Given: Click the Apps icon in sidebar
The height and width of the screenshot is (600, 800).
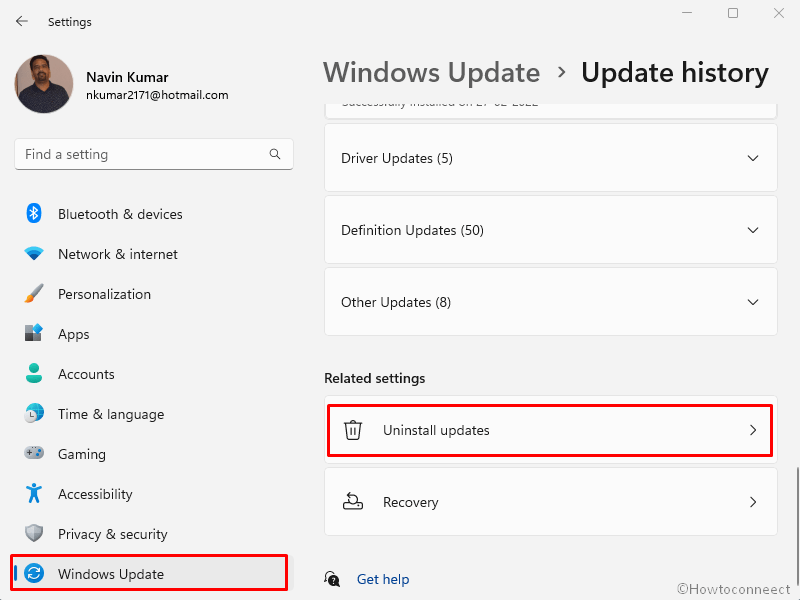Looking at the screenshot, I should 34,333.
